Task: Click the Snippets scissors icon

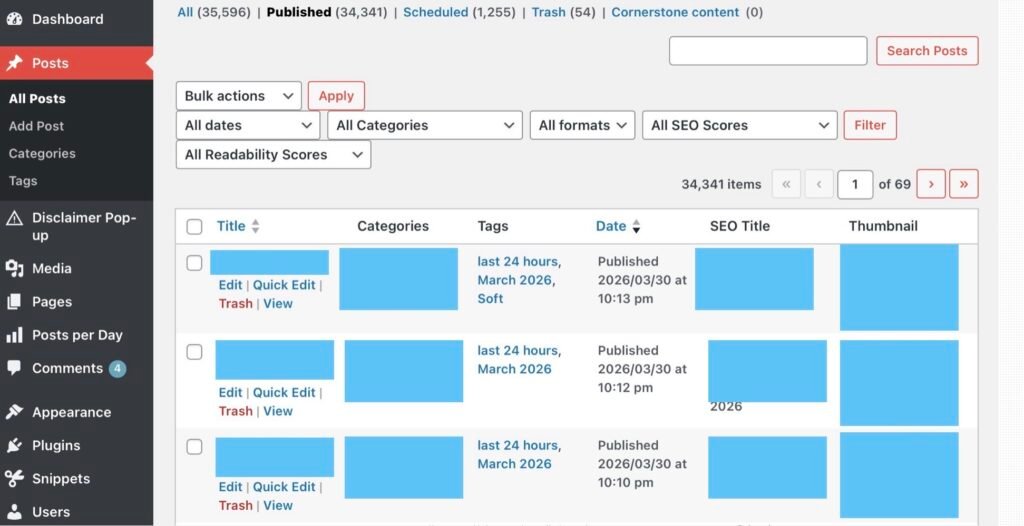Action: (14, 479)
